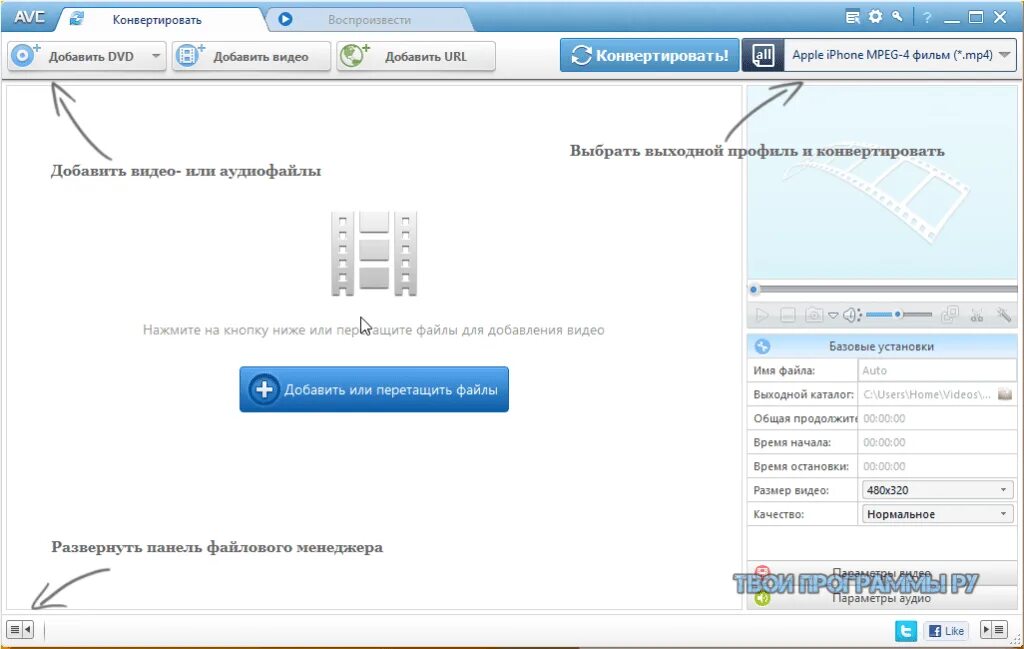Image resolution: width=1024 pixels, height=649 pixels.
Task: Expand the Добавить DVD dropdown arrow
Action: (x=156, y=56)
